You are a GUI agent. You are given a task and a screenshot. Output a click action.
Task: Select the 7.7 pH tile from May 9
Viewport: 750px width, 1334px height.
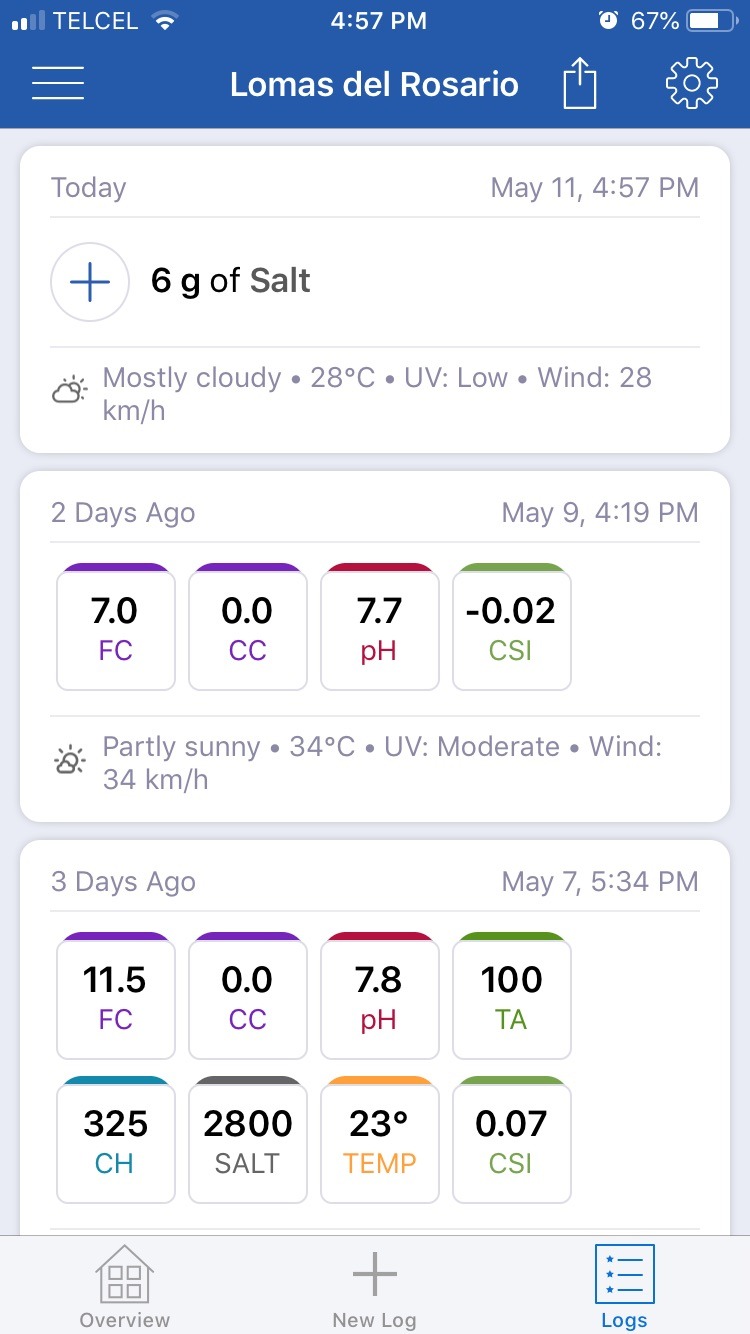[380, 627]
